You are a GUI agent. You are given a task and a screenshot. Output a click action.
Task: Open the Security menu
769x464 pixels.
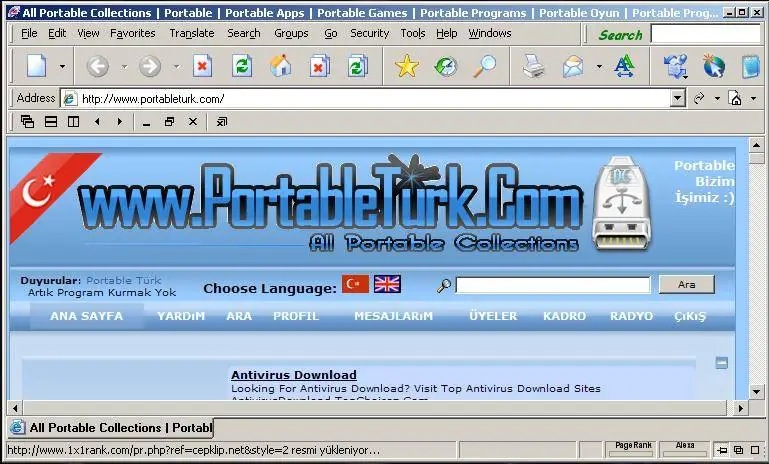[x=369, y=33]
